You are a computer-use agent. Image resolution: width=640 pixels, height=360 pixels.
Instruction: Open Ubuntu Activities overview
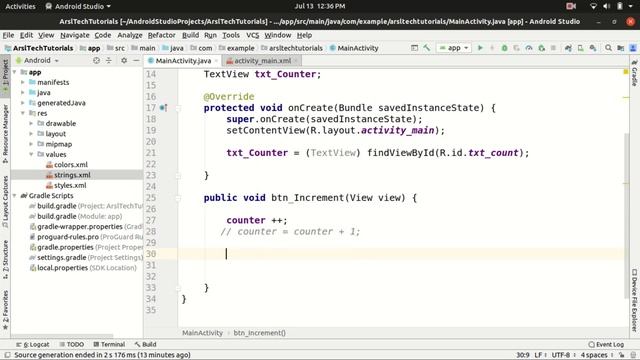click(20, 6)
